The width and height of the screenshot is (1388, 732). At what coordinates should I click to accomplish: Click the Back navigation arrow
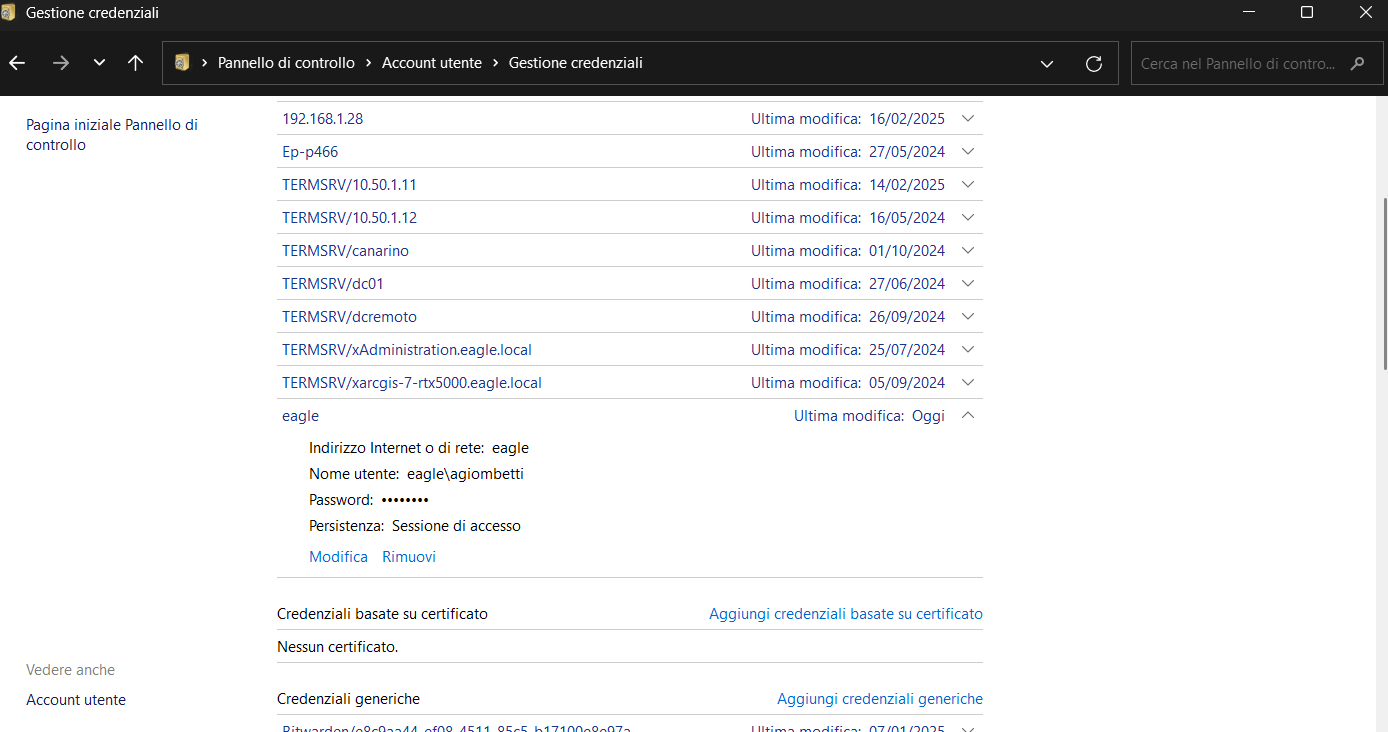tap(17, 63)
